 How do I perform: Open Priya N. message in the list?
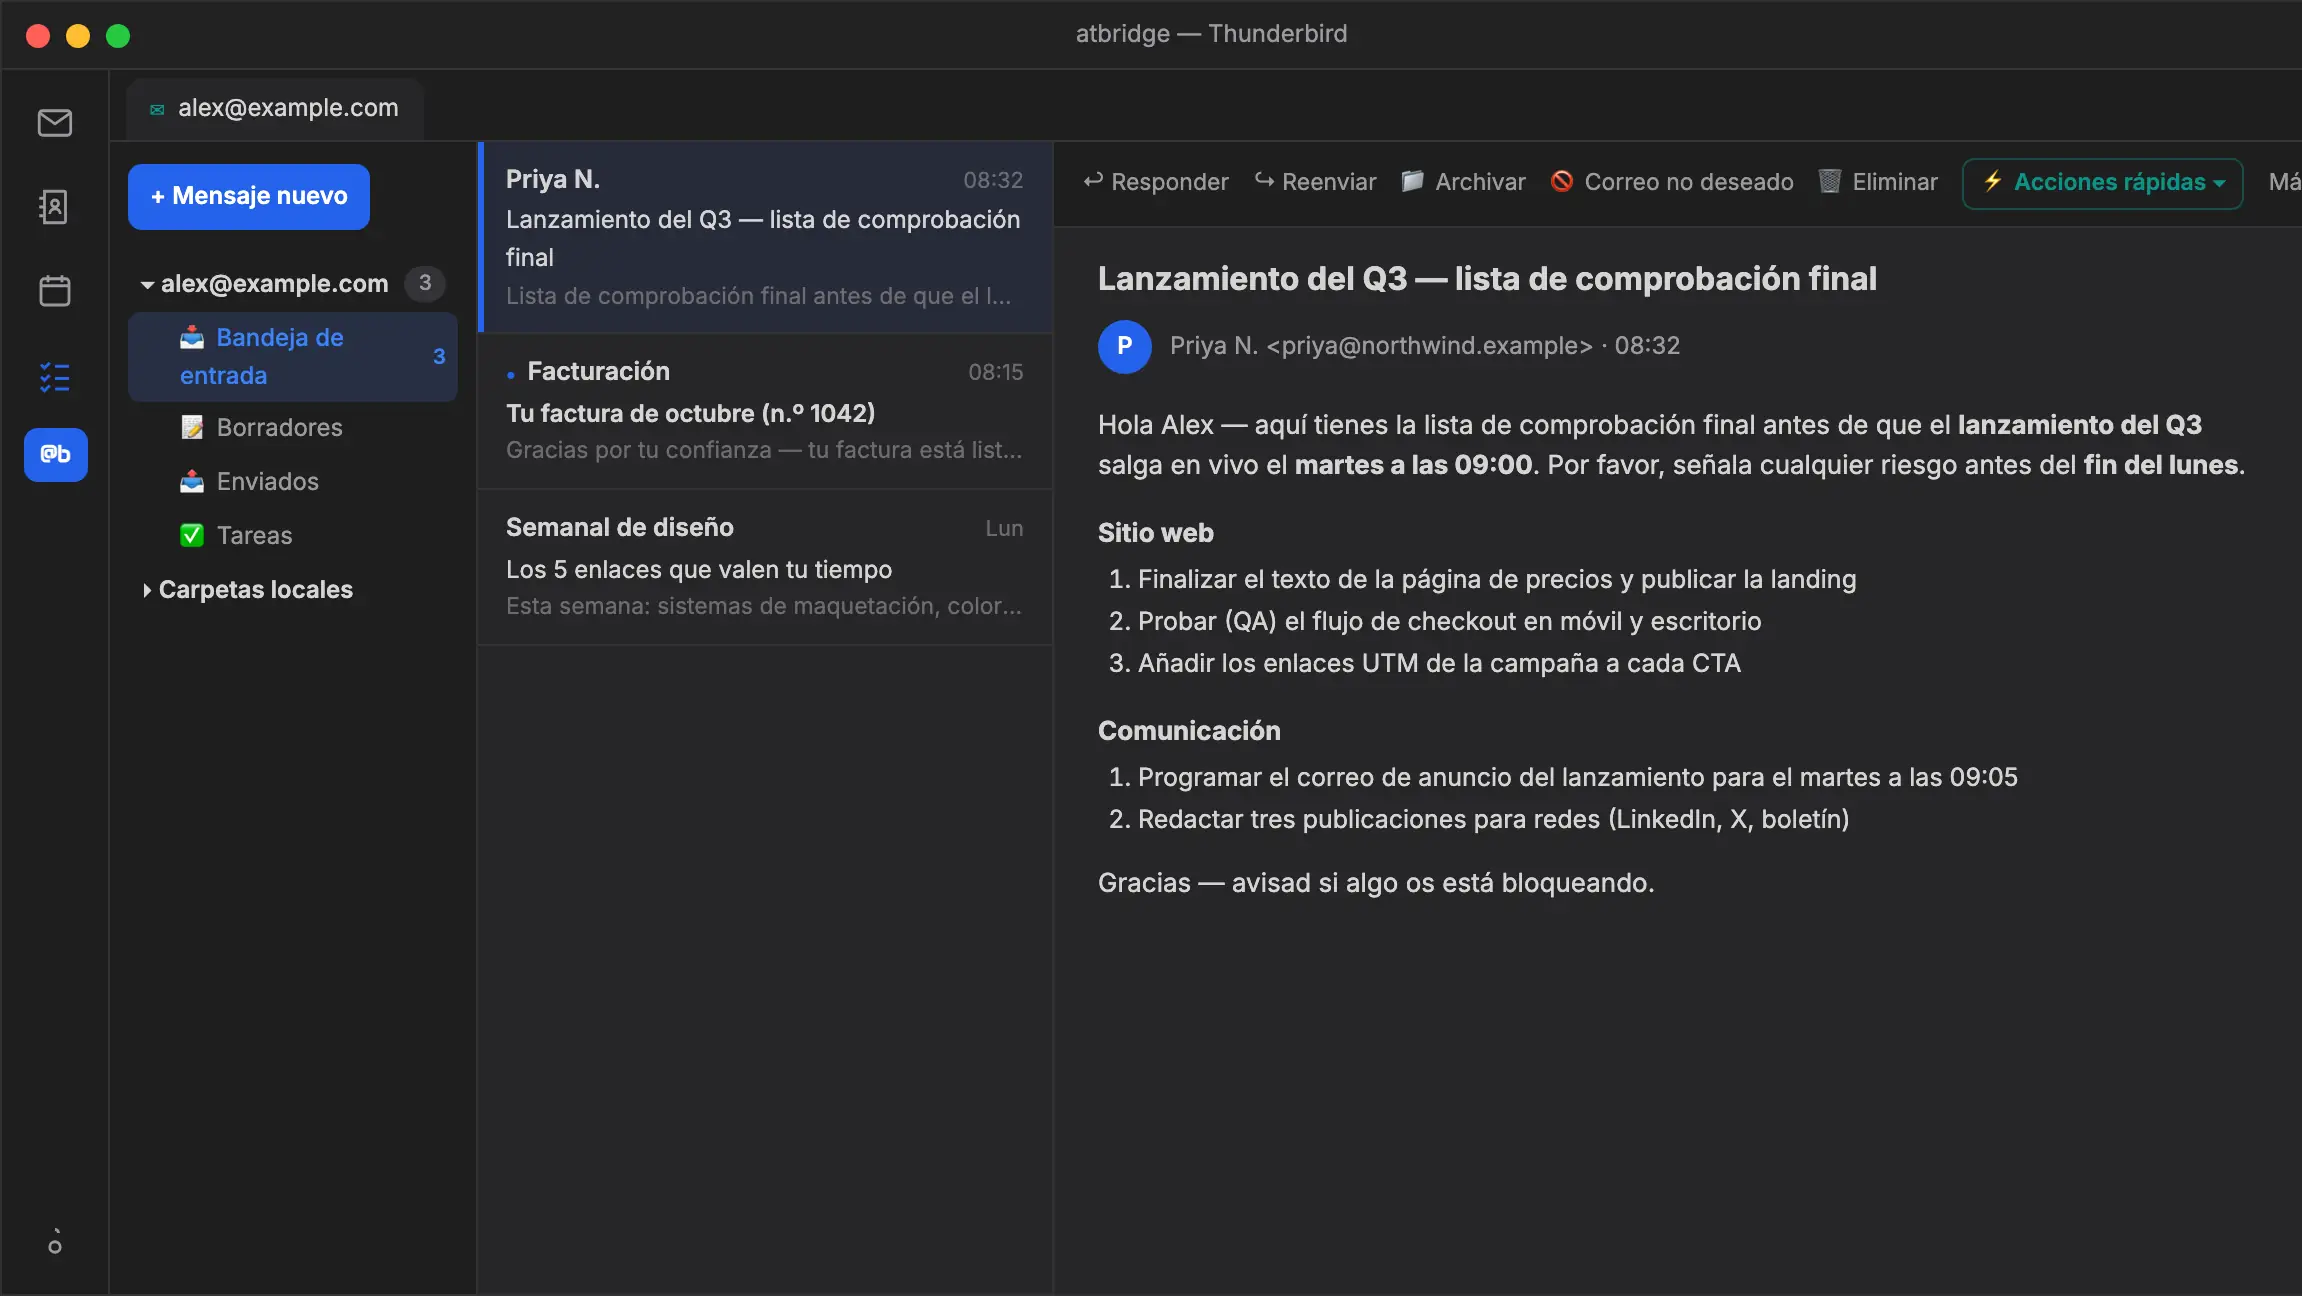pyautogui.click(x=766, y=237)
